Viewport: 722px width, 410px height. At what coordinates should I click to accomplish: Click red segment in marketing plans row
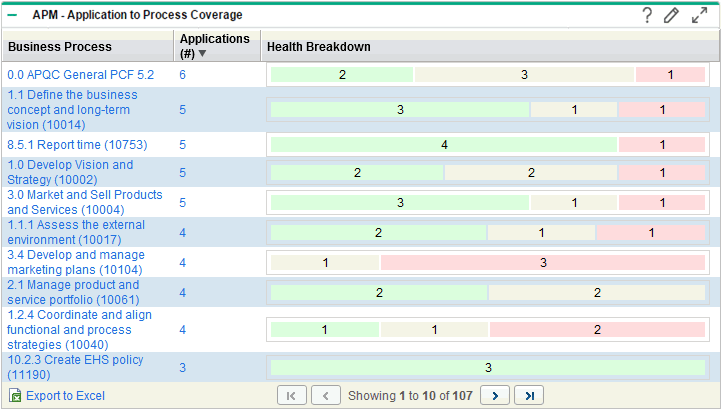pyautogui.click(x=543, y=263)
